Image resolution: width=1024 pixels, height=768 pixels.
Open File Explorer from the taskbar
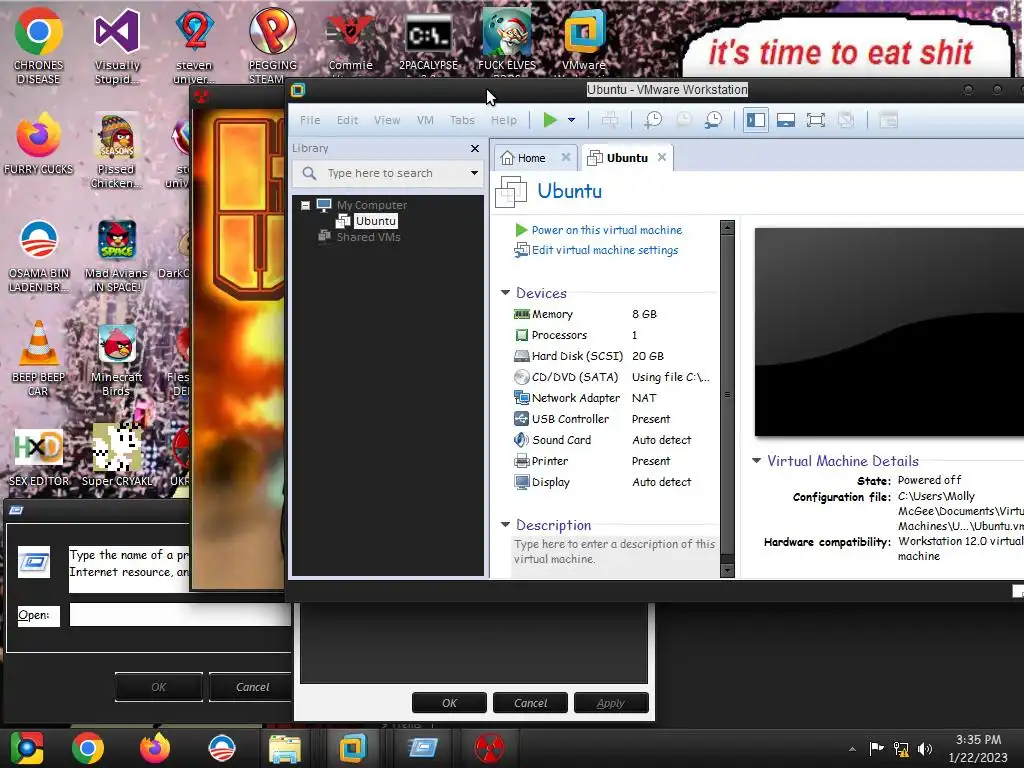pos(285,748)
